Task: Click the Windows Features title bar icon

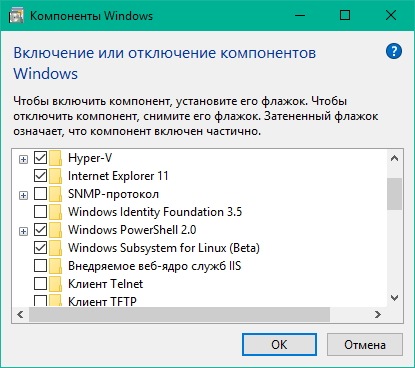Action: (16, 16)
